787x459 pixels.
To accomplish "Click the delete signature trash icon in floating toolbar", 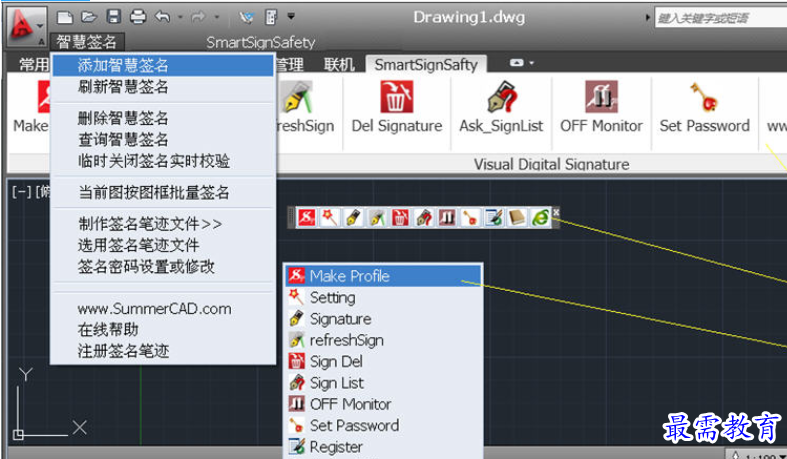I will 400,218.
